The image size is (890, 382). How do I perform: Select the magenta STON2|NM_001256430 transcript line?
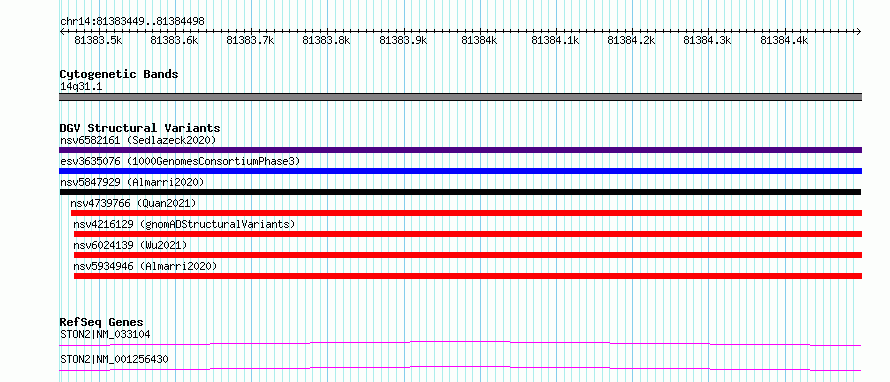(x=460, y=368)
